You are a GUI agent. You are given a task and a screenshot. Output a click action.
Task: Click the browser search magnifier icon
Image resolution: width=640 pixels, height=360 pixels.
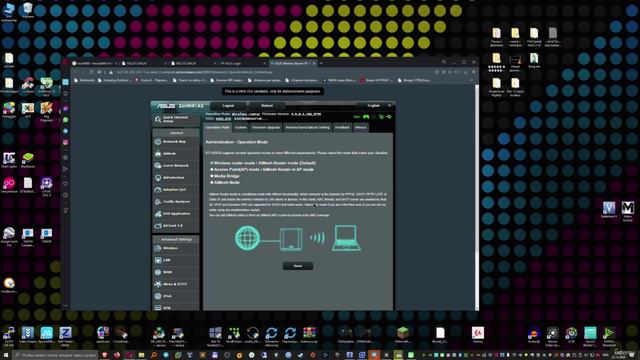[x=444, y=62]
